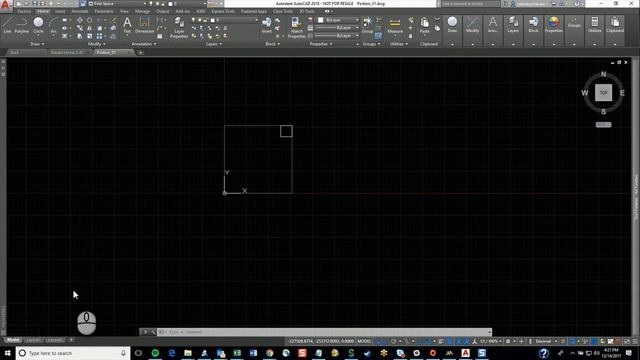Select the Dimension tool
This screenshot has width=640, height=360.
pyautogui.click(x=144, y=24)
